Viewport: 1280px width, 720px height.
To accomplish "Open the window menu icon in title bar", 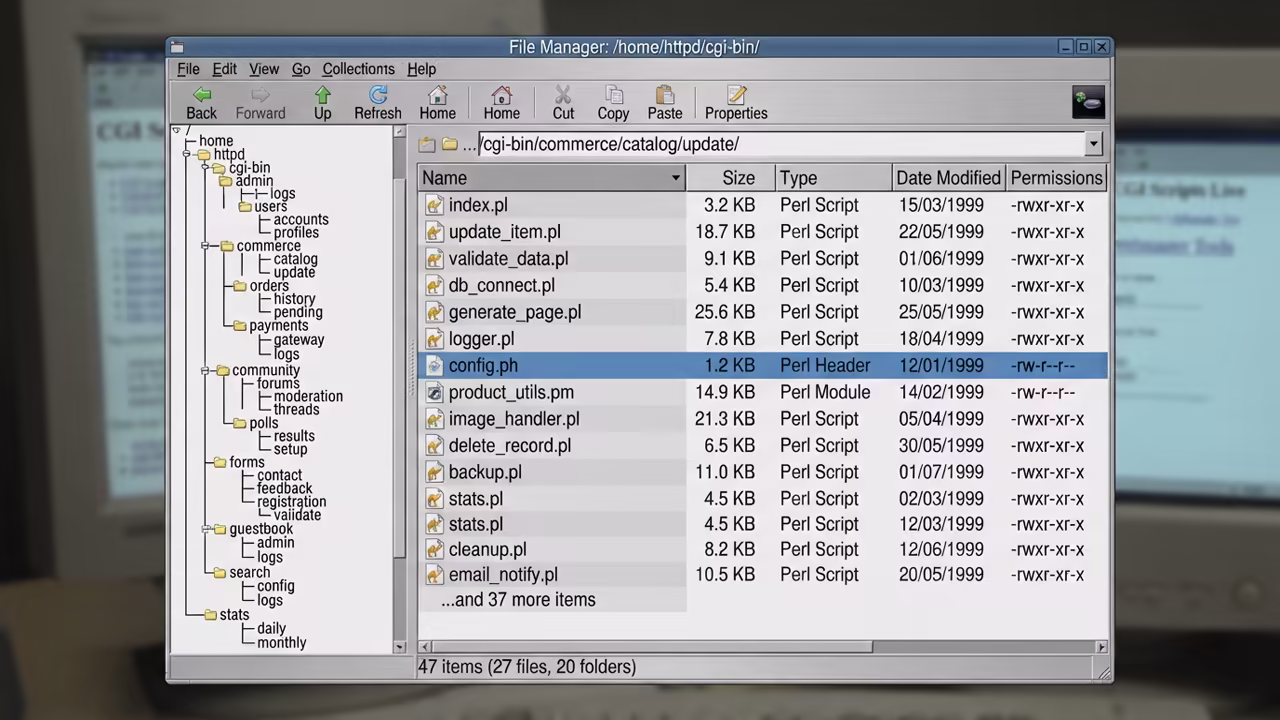I will click(177, 47).
